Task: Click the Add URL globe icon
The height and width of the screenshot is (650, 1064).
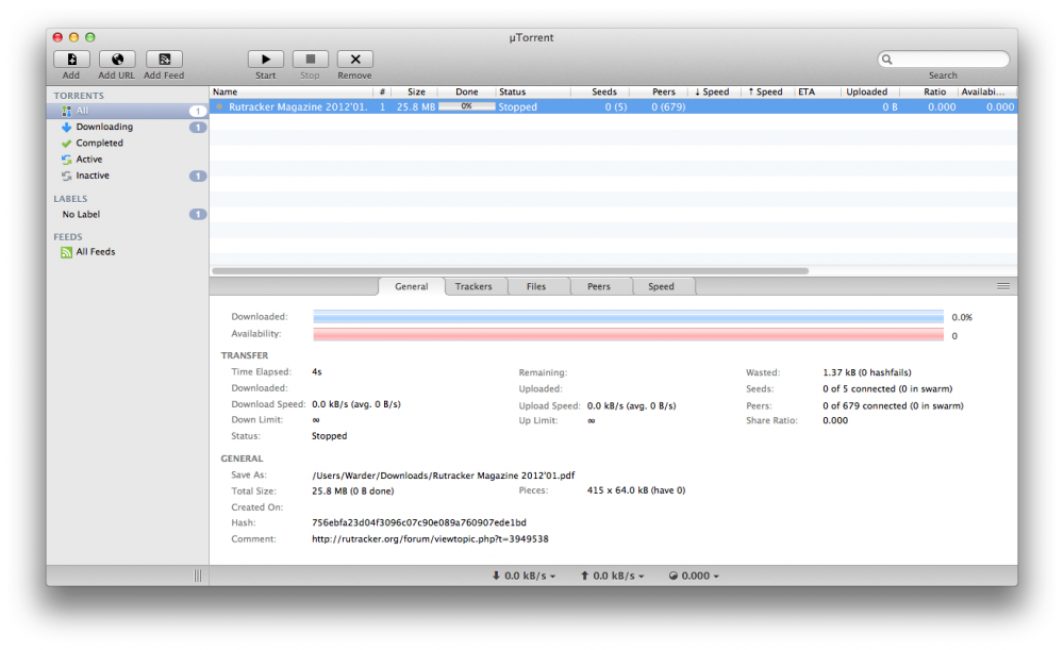Action: (117, 60)
